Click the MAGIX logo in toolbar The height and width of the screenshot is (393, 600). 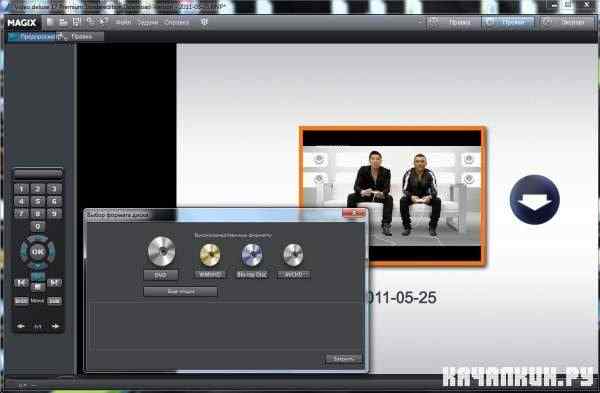[22, 23]
